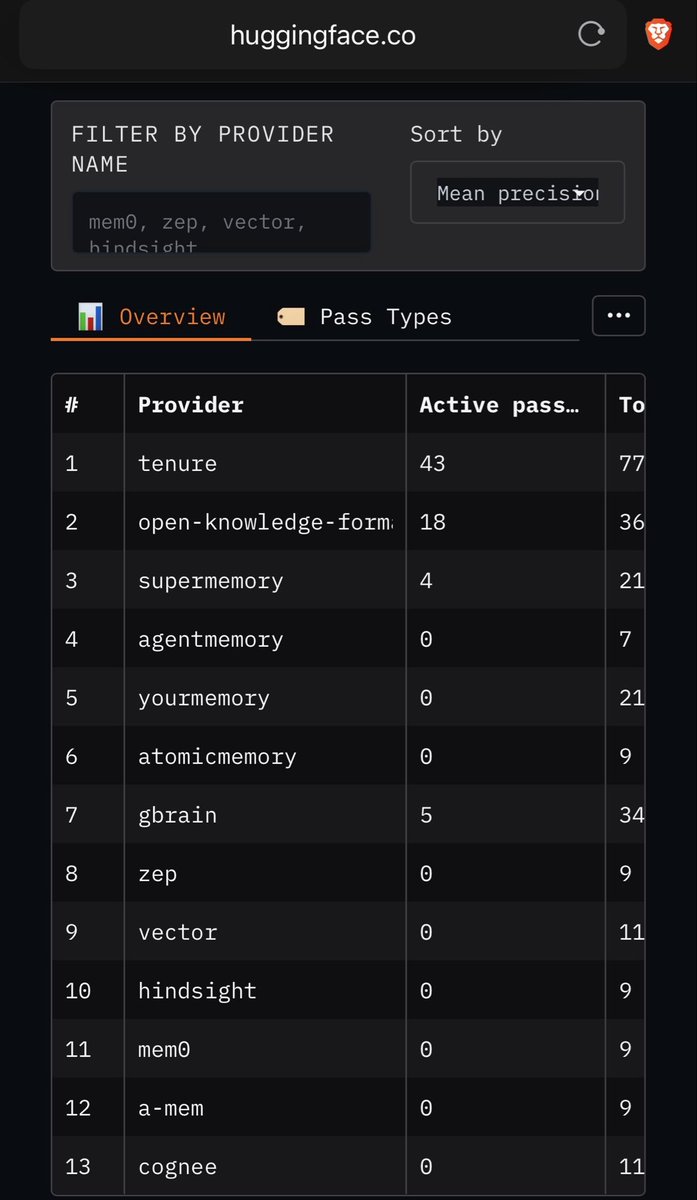This screenshot has width=697, height=1200.
Task: Click rank number 13 in the table
Action: [77, 1166]
